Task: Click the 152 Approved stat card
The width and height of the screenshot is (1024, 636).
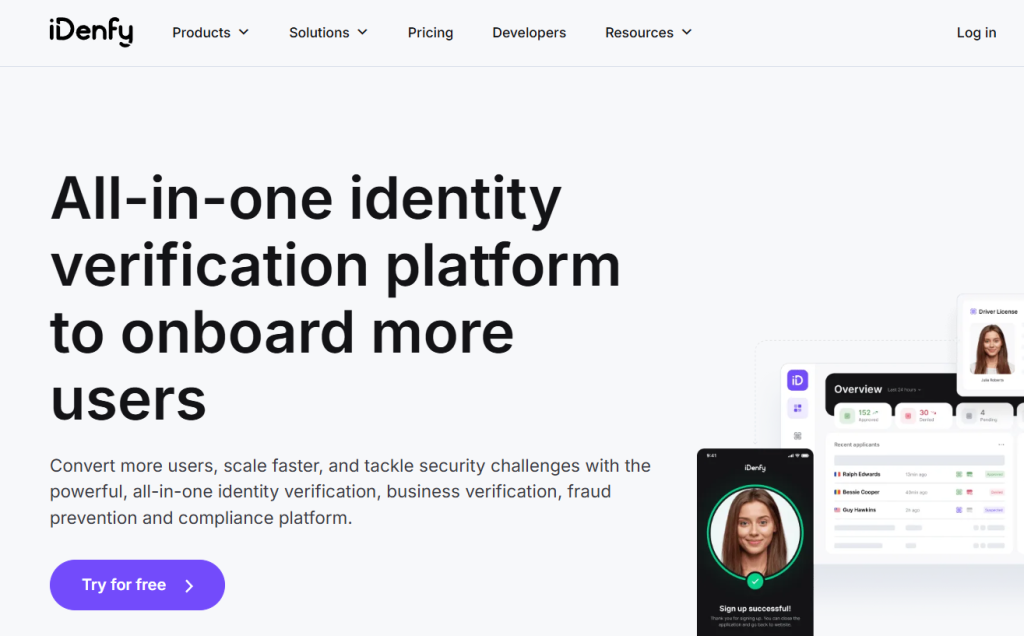Action: (x=863, y=415)
